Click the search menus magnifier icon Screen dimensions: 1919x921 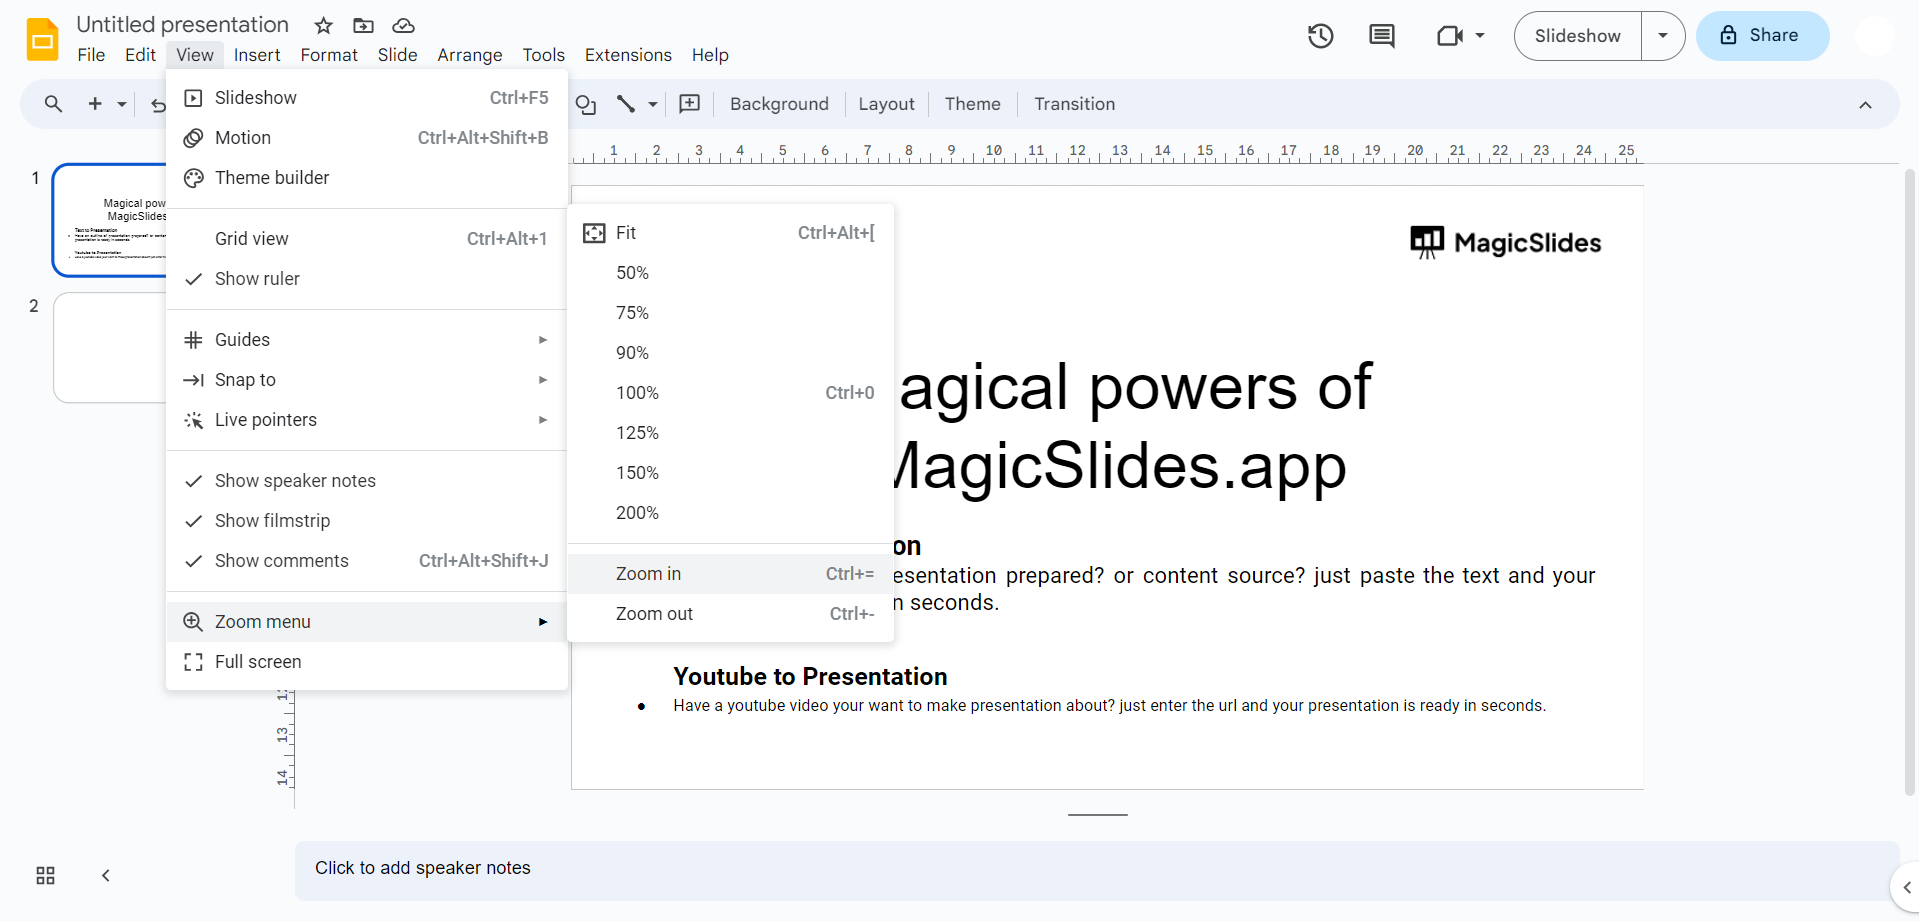[x=53, y=104]
